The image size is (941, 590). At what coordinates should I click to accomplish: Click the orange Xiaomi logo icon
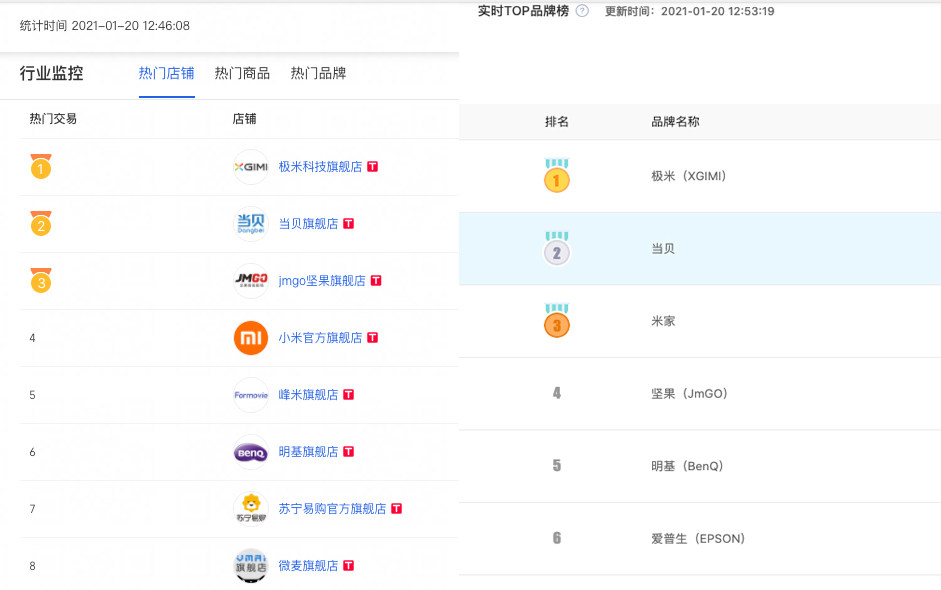point(250,338)
